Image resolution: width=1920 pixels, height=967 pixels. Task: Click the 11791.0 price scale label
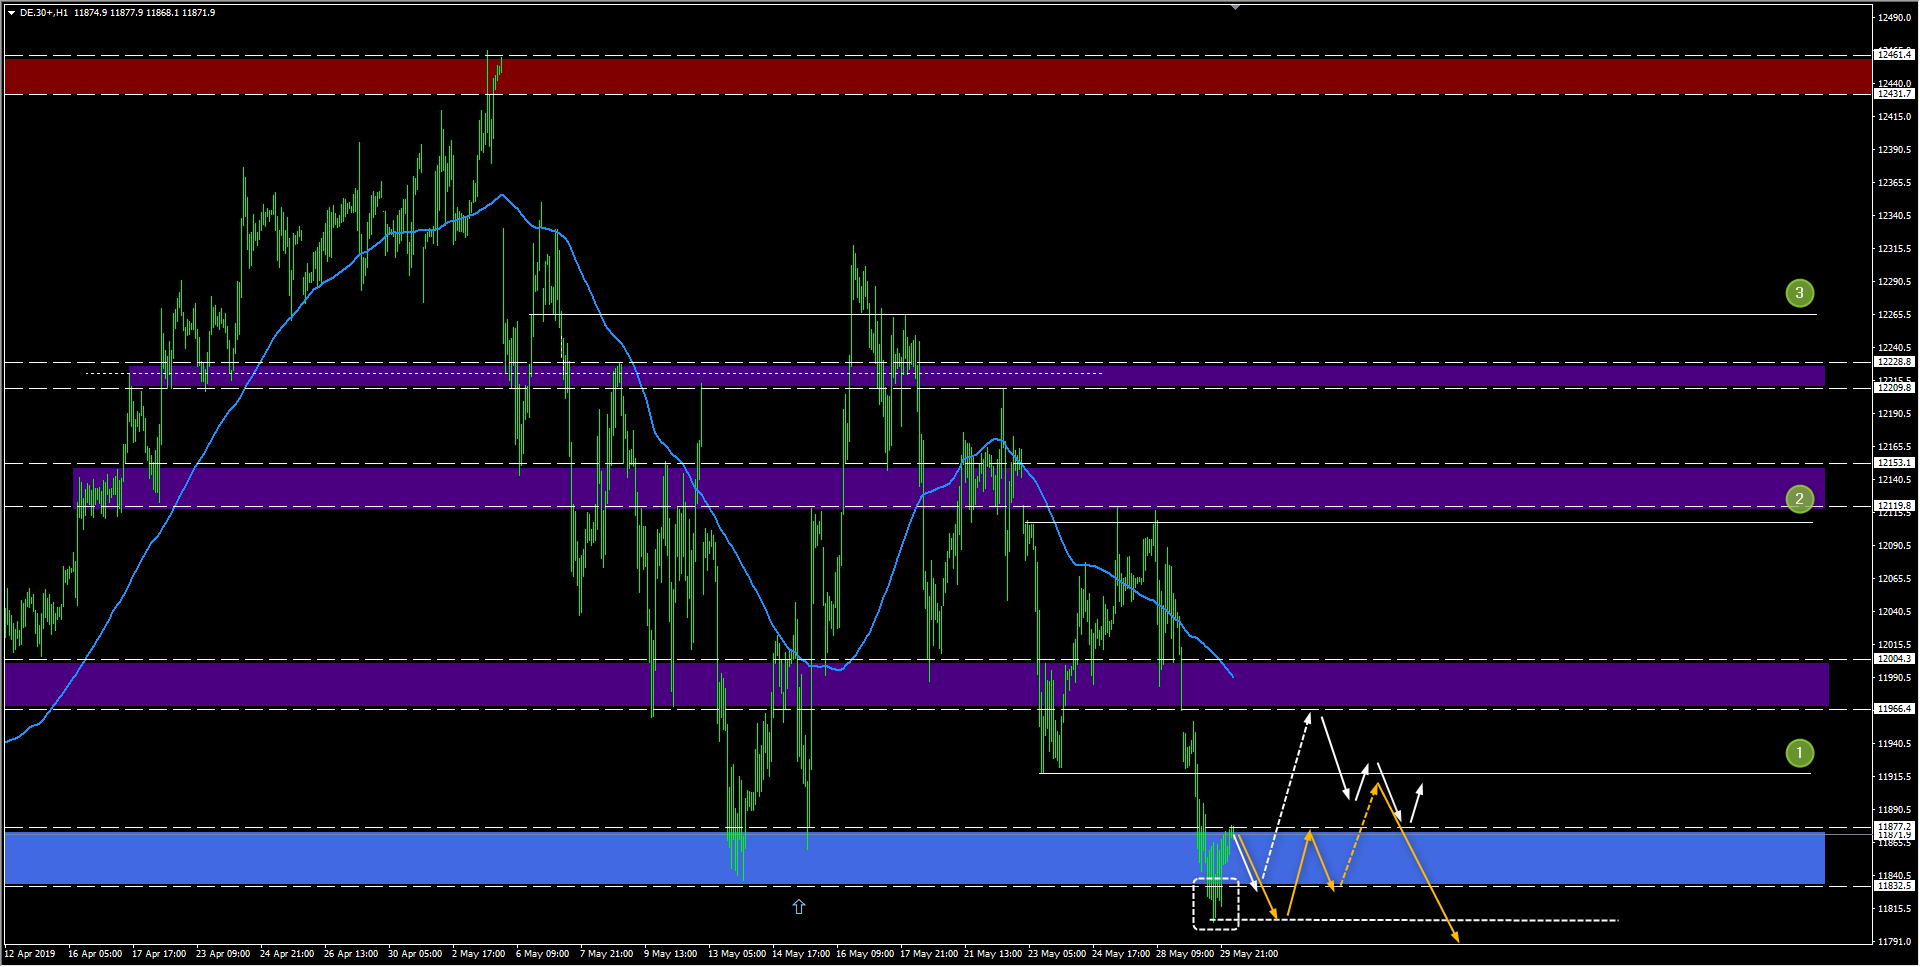pyautogui.click(x=1894, y=942)
